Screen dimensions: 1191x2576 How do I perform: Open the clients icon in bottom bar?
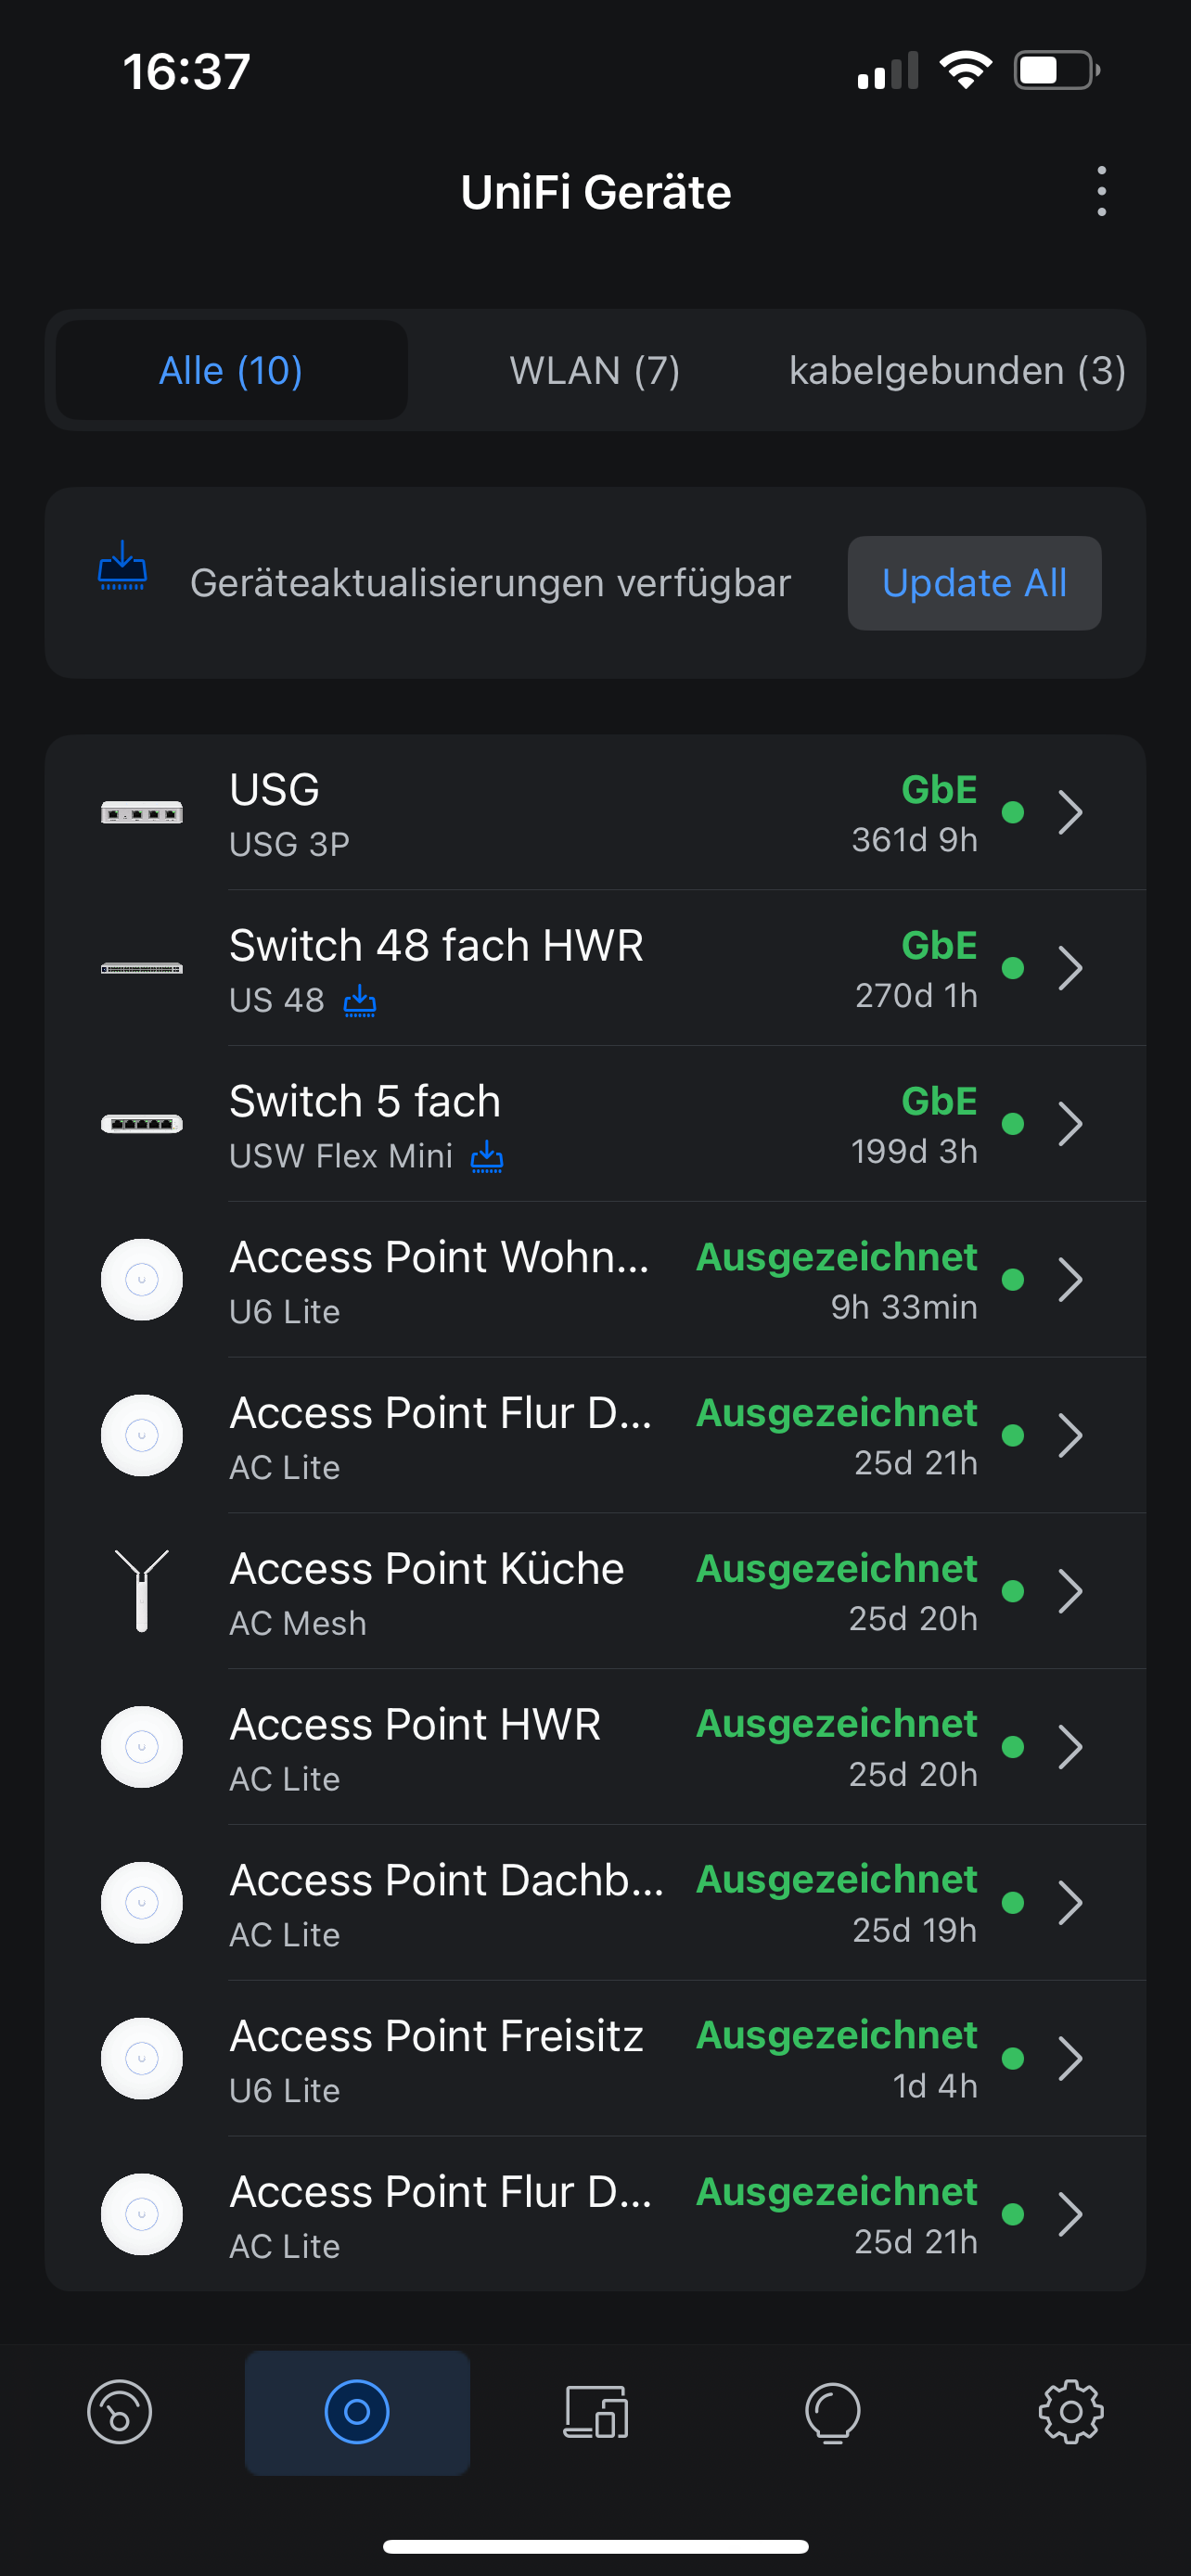[595, 2412]
